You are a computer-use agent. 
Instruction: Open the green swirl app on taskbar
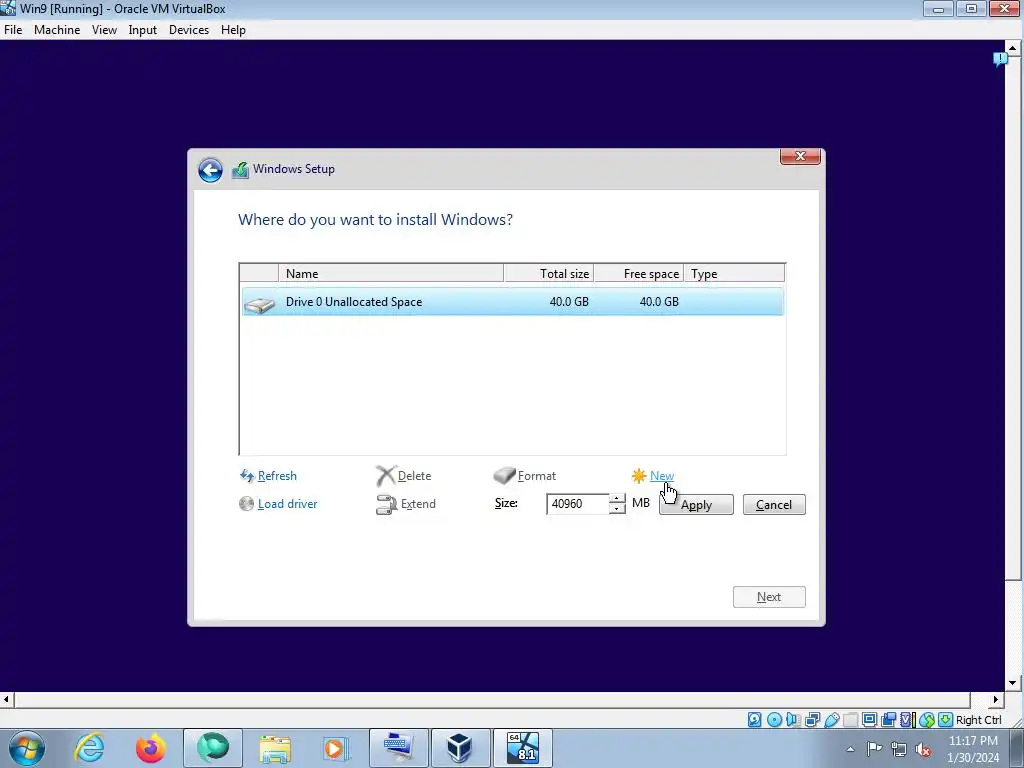point(213,748)
